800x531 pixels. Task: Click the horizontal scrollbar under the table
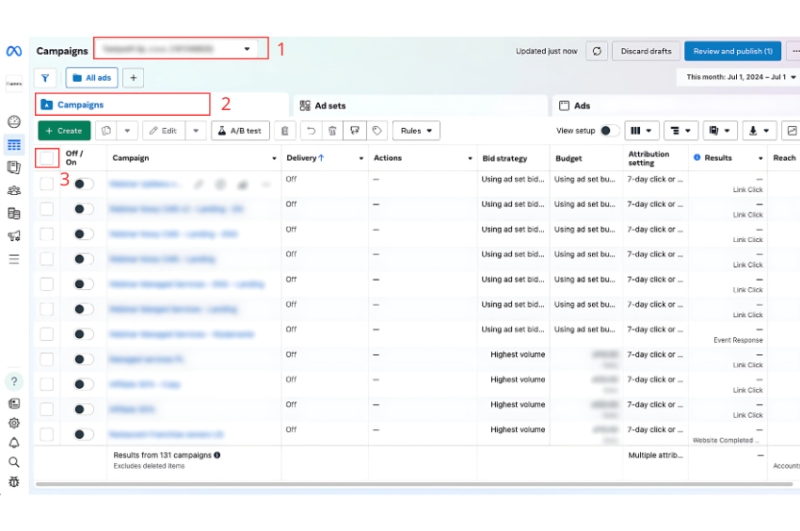pyautogui.click(x=414, y=484)
